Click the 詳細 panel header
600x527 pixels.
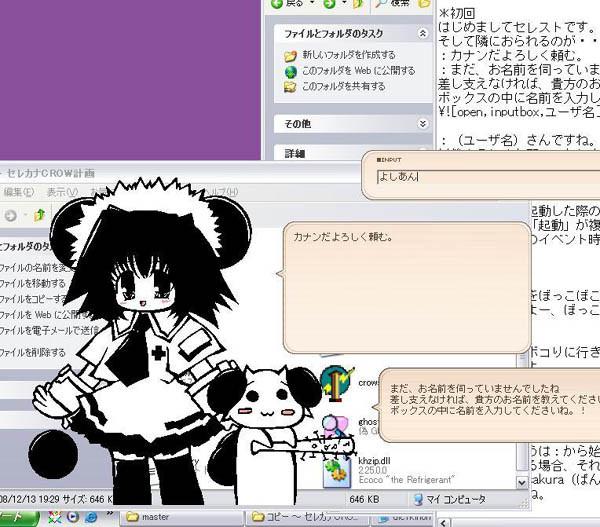point(353,152)
